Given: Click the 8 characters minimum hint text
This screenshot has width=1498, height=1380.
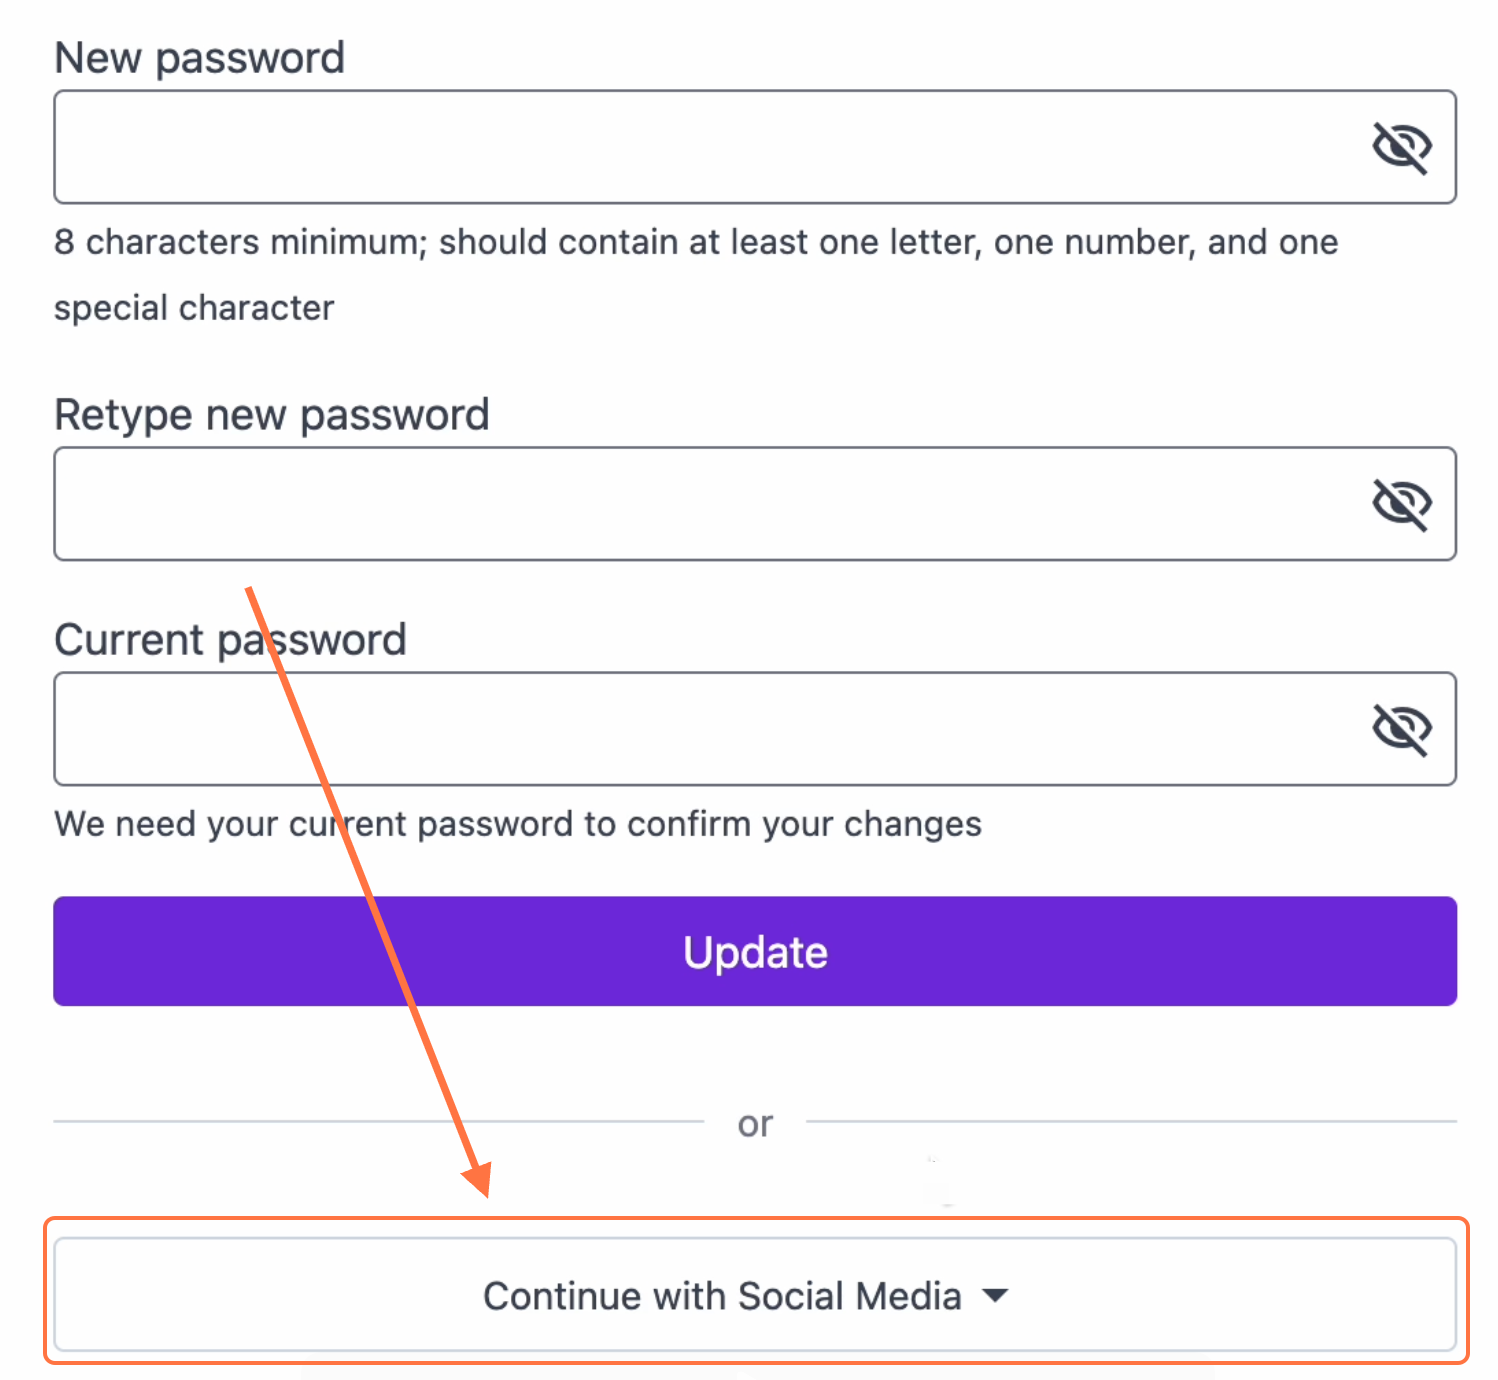Looking at the screenshot, I should (x=695, y=242).
